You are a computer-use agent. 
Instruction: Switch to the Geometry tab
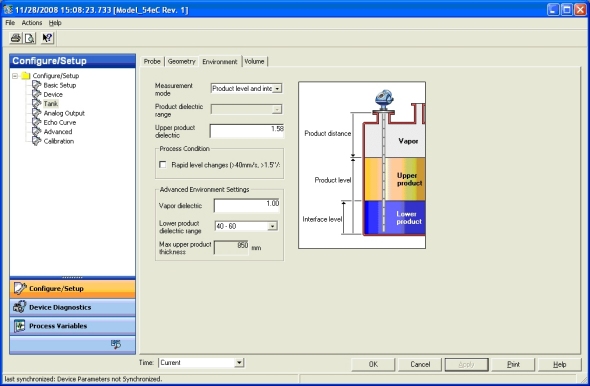(x=181, y=61)
